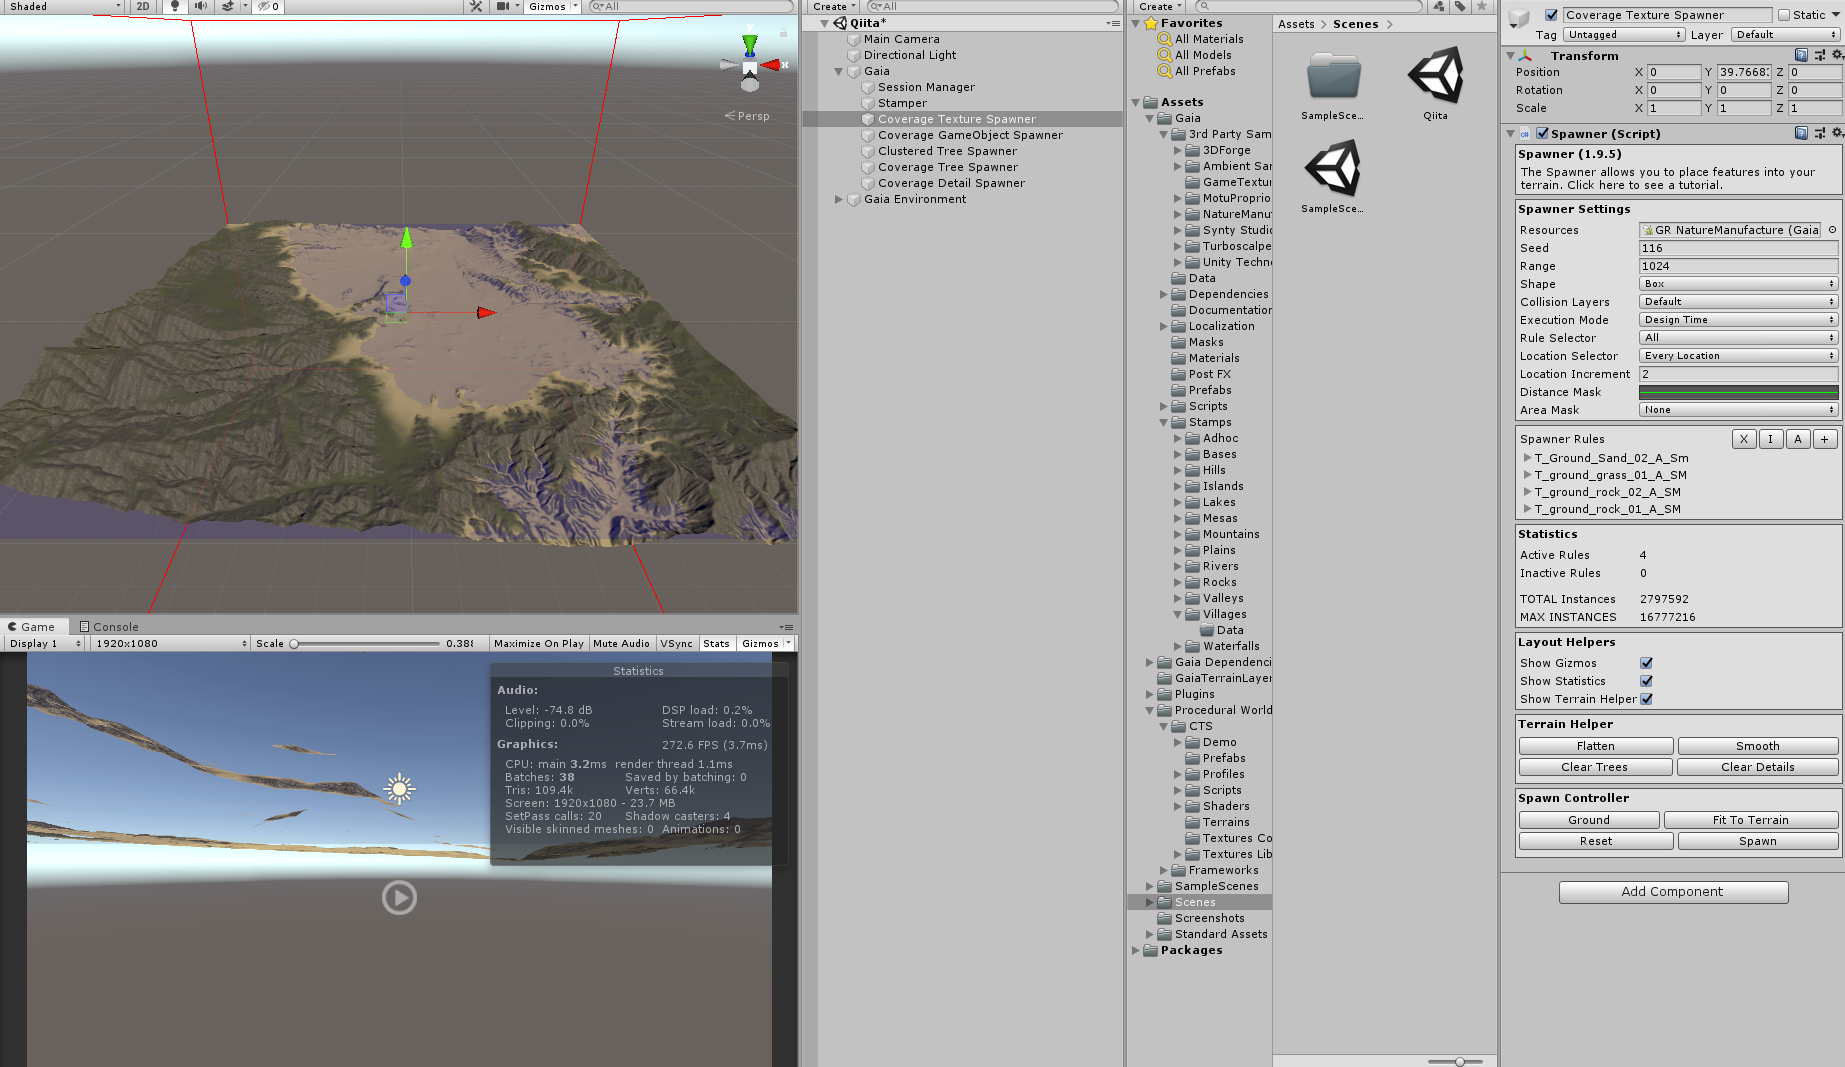This screenshot has height=1067, width=1845.
Task: Uncheck the Show Gizmos checkbox
Action: (1646, 663)
